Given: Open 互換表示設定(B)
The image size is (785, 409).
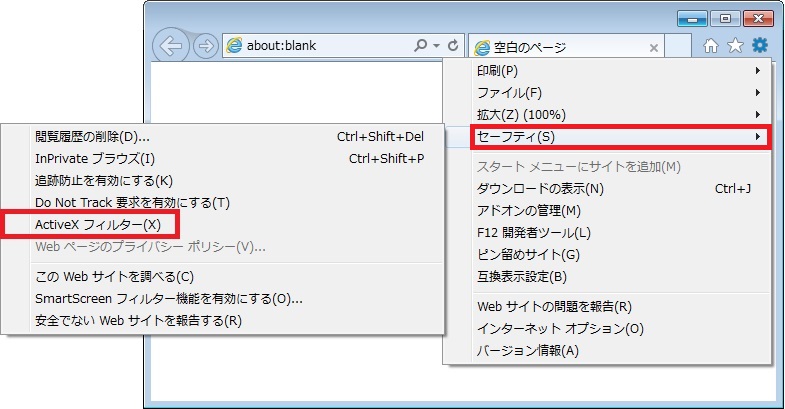Looking at the screenshot, I should 607,277.
